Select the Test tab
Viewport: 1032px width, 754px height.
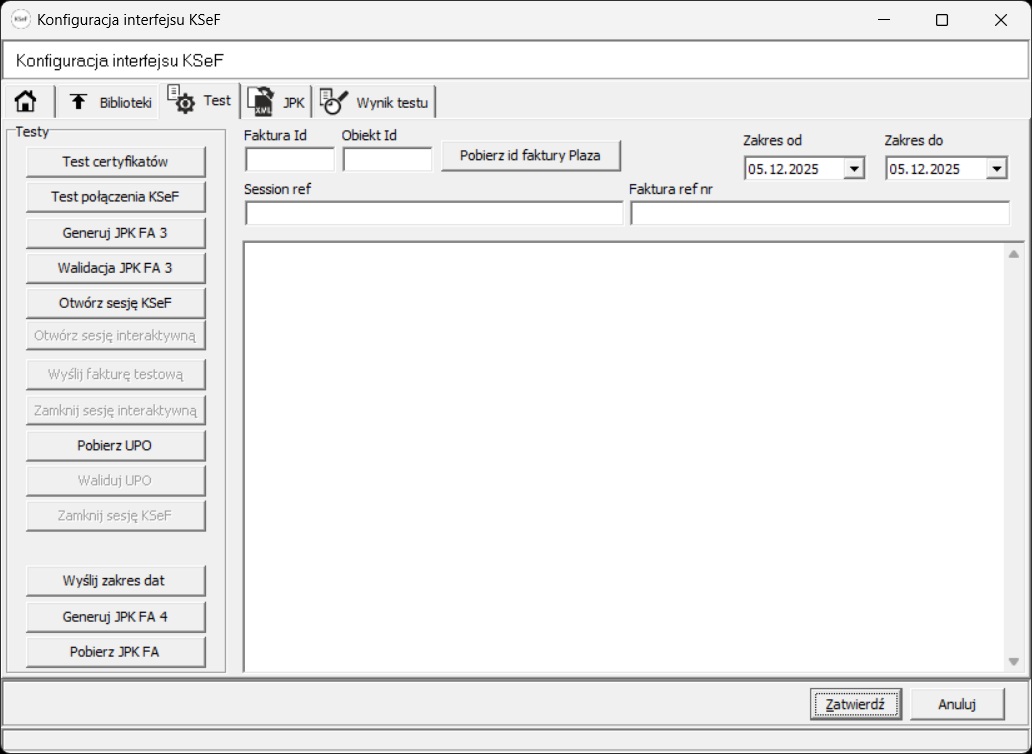point(199,101)
